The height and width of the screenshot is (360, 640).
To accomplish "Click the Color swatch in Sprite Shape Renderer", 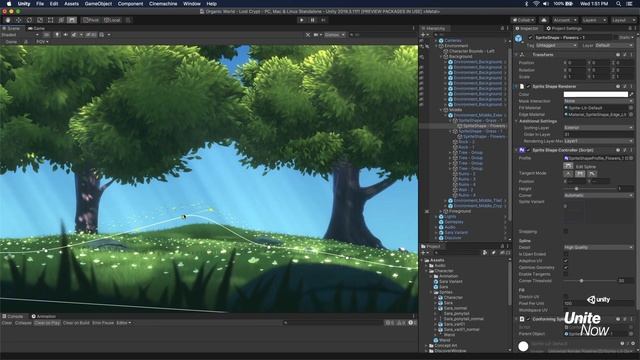I will click(x=596, y=94).
